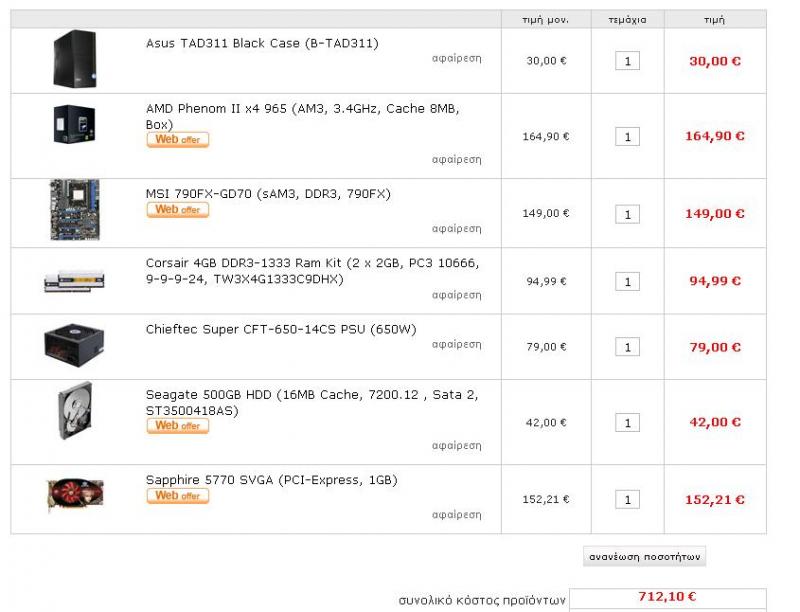The height and width of the screenshot is (612, 800).
Task: Focus quantity field for Asus TAD311 case
Action: pyautogui.click(x=628, y=61)
